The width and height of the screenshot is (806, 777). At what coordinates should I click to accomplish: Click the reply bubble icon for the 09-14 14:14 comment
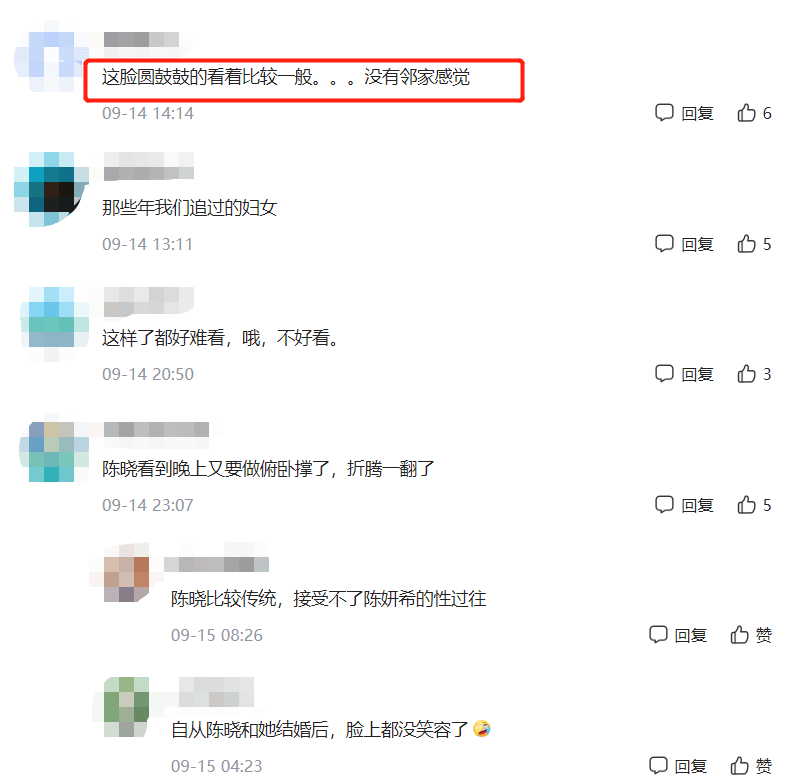[664, 113]
